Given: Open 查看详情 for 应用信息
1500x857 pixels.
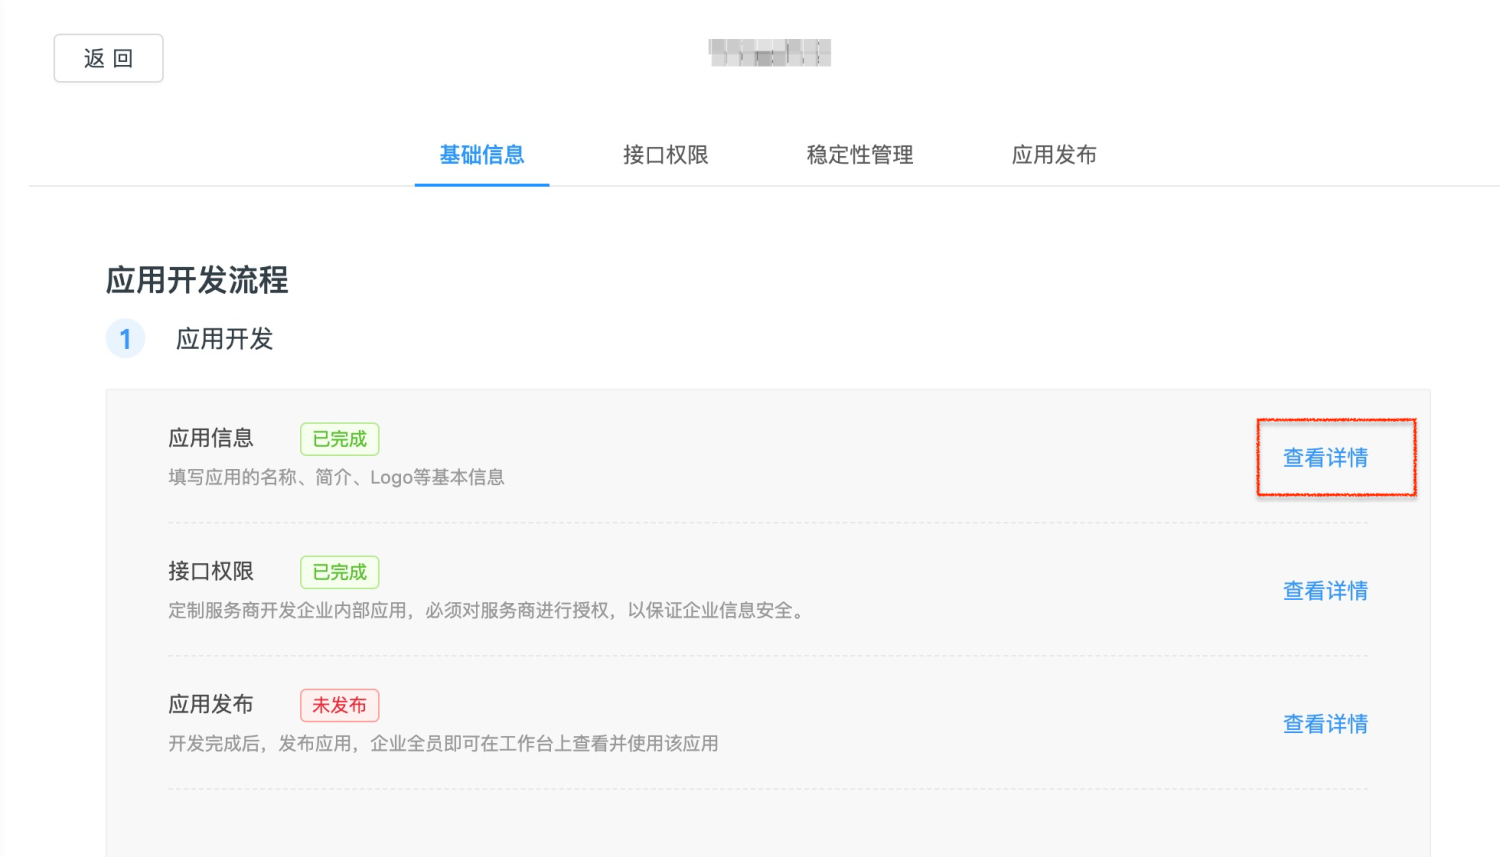Looking at the screenshot, I should coord(1325,458).
